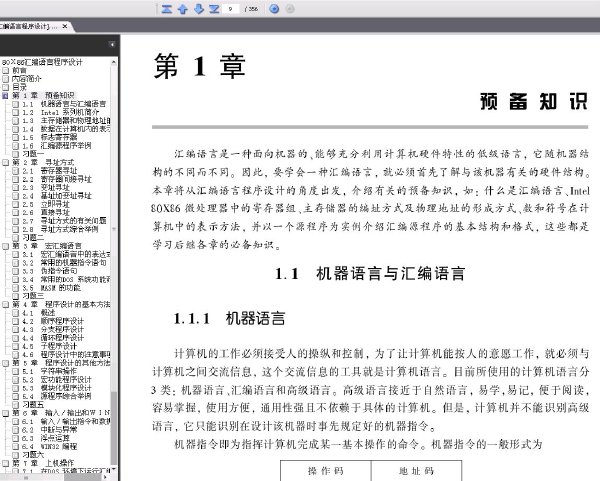600x481 pixels.
Task: Click bookmark icon for 1.1 机器语言与汇编语言
Action: click(15, 104)
